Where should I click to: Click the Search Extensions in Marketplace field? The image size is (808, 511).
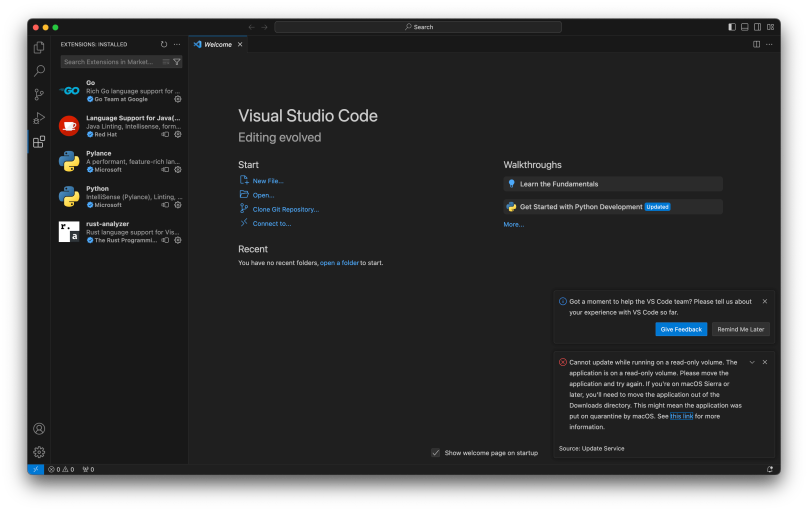click(x=112, y=62)
